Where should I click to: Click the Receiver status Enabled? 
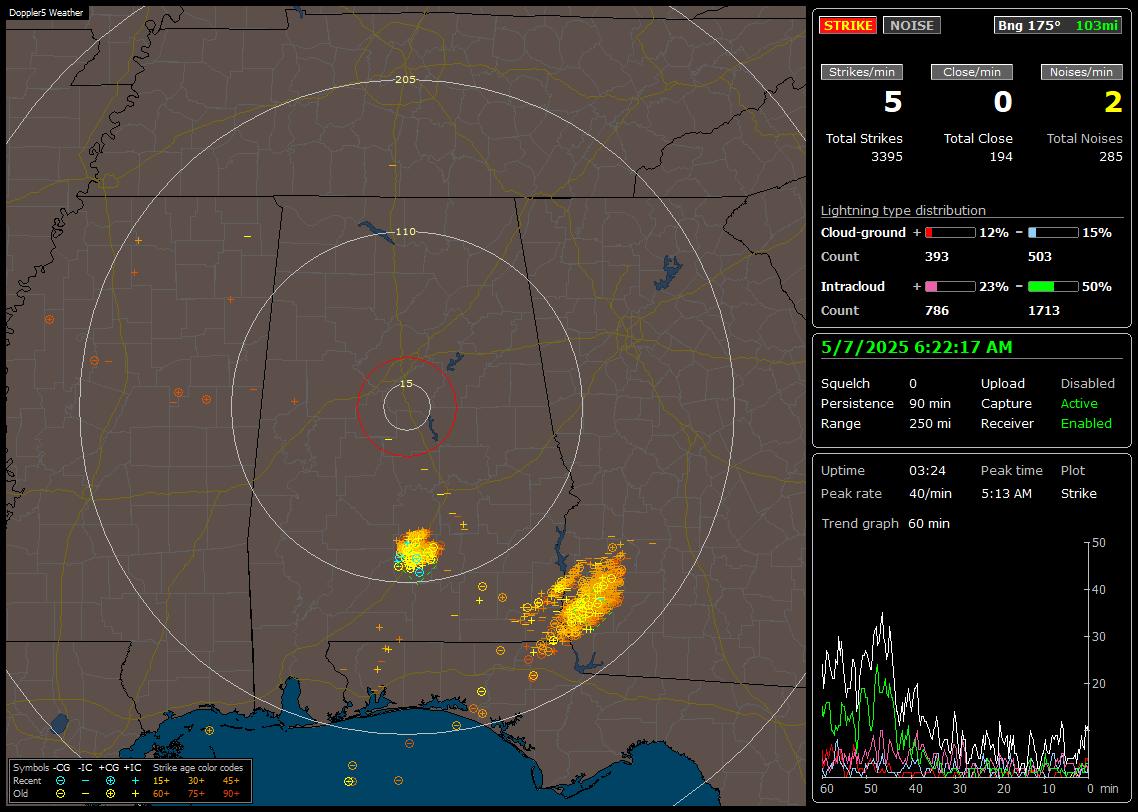[1086, 424]
